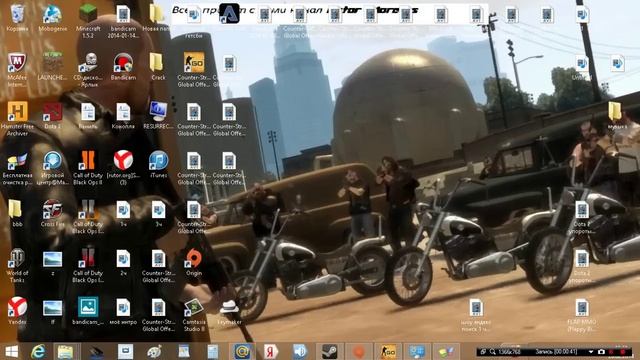640x360 pixels.
Task: Launch the Bandicam shortcut with red circle
Action: point(123,66)
